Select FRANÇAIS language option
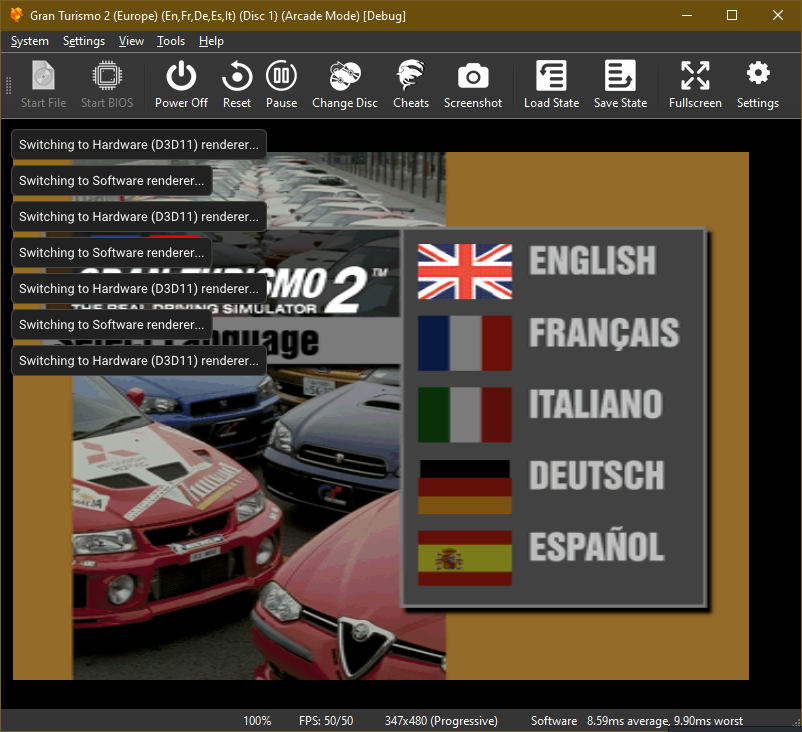Screen dimensions: 802x732 (x=604, y=334)
